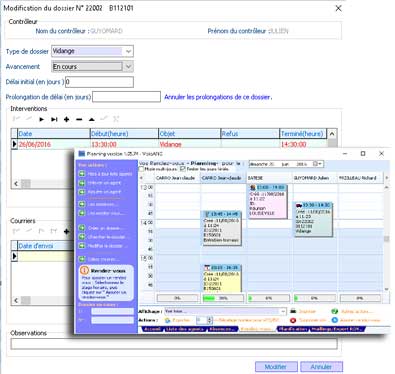The width and height of the screenshot is (395, 374).
Task: Toggle the 'Mode multi-jours' checkbox
Action: pyautogui.click(x=141, y=169)
